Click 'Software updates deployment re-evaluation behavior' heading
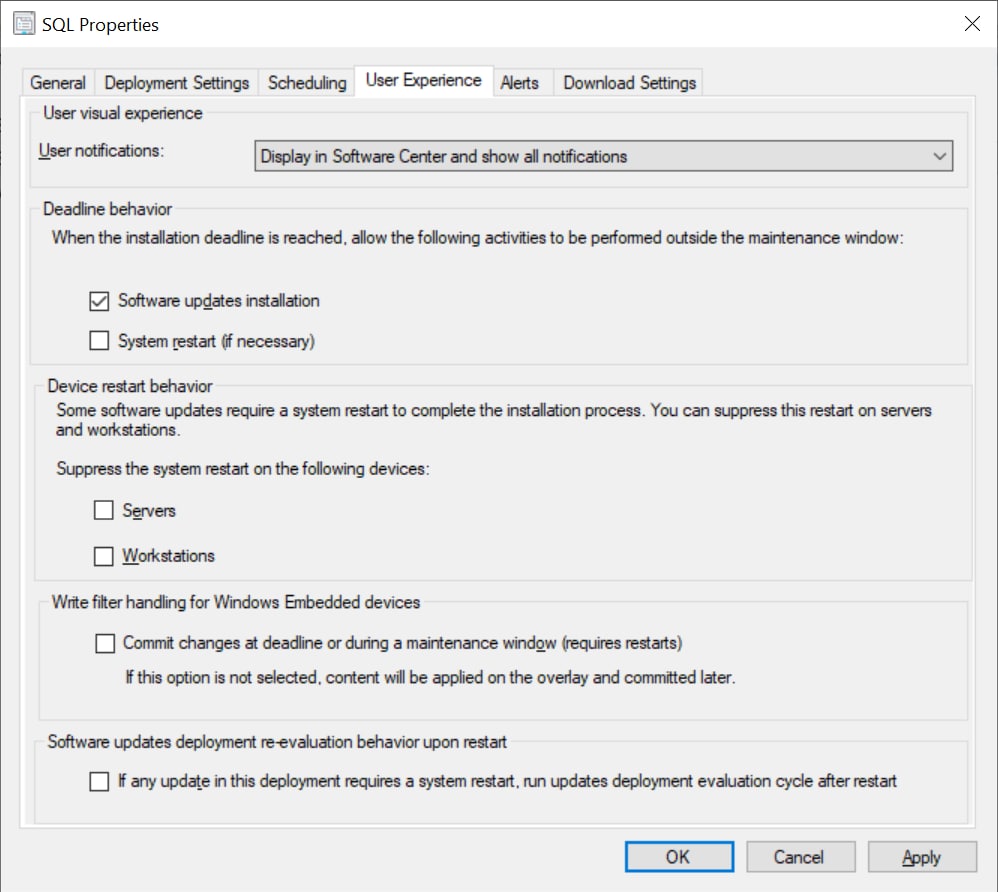This screenshot has height=892, width=998. [278, 742]
